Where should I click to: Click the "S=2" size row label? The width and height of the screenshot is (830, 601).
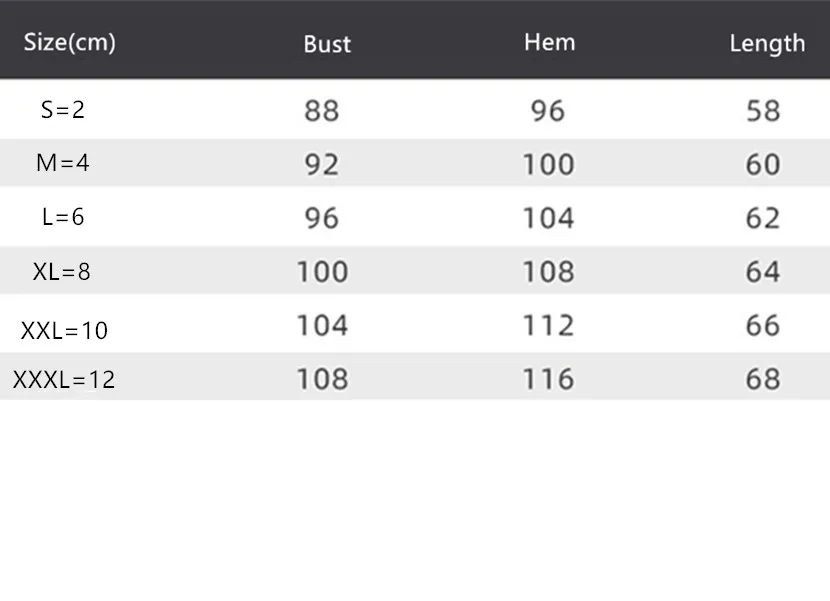[63, 110]
